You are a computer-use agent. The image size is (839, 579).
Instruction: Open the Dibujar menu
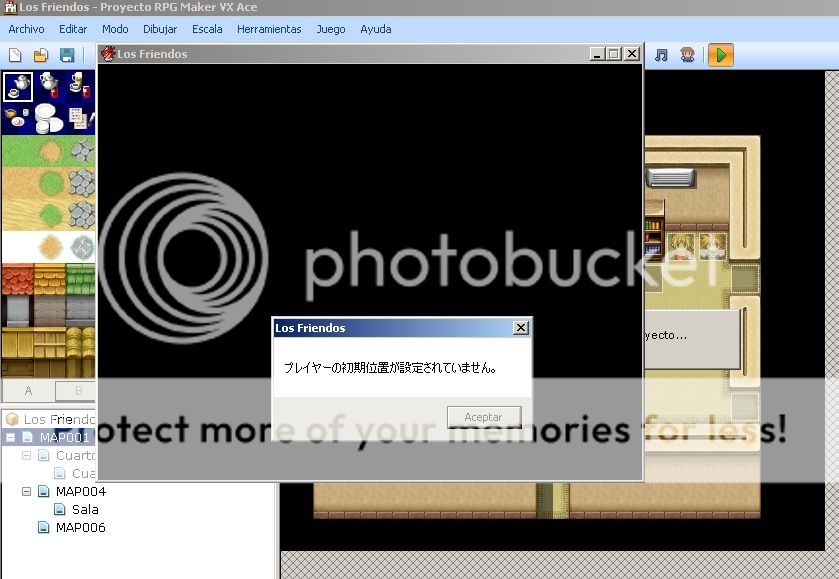[x=160, y=29]
